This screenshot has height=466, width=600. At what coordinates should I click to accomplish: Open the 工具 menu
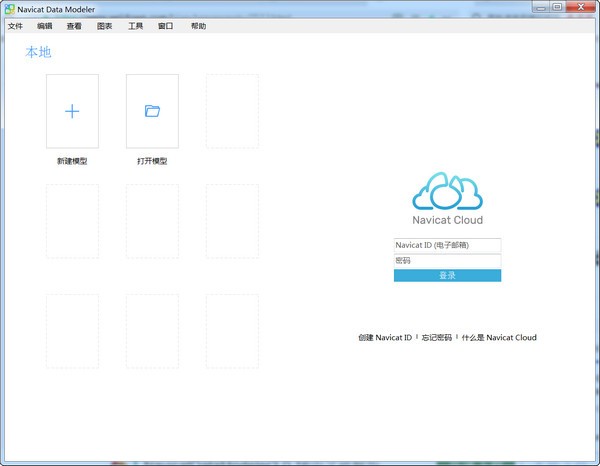(135, 26)
